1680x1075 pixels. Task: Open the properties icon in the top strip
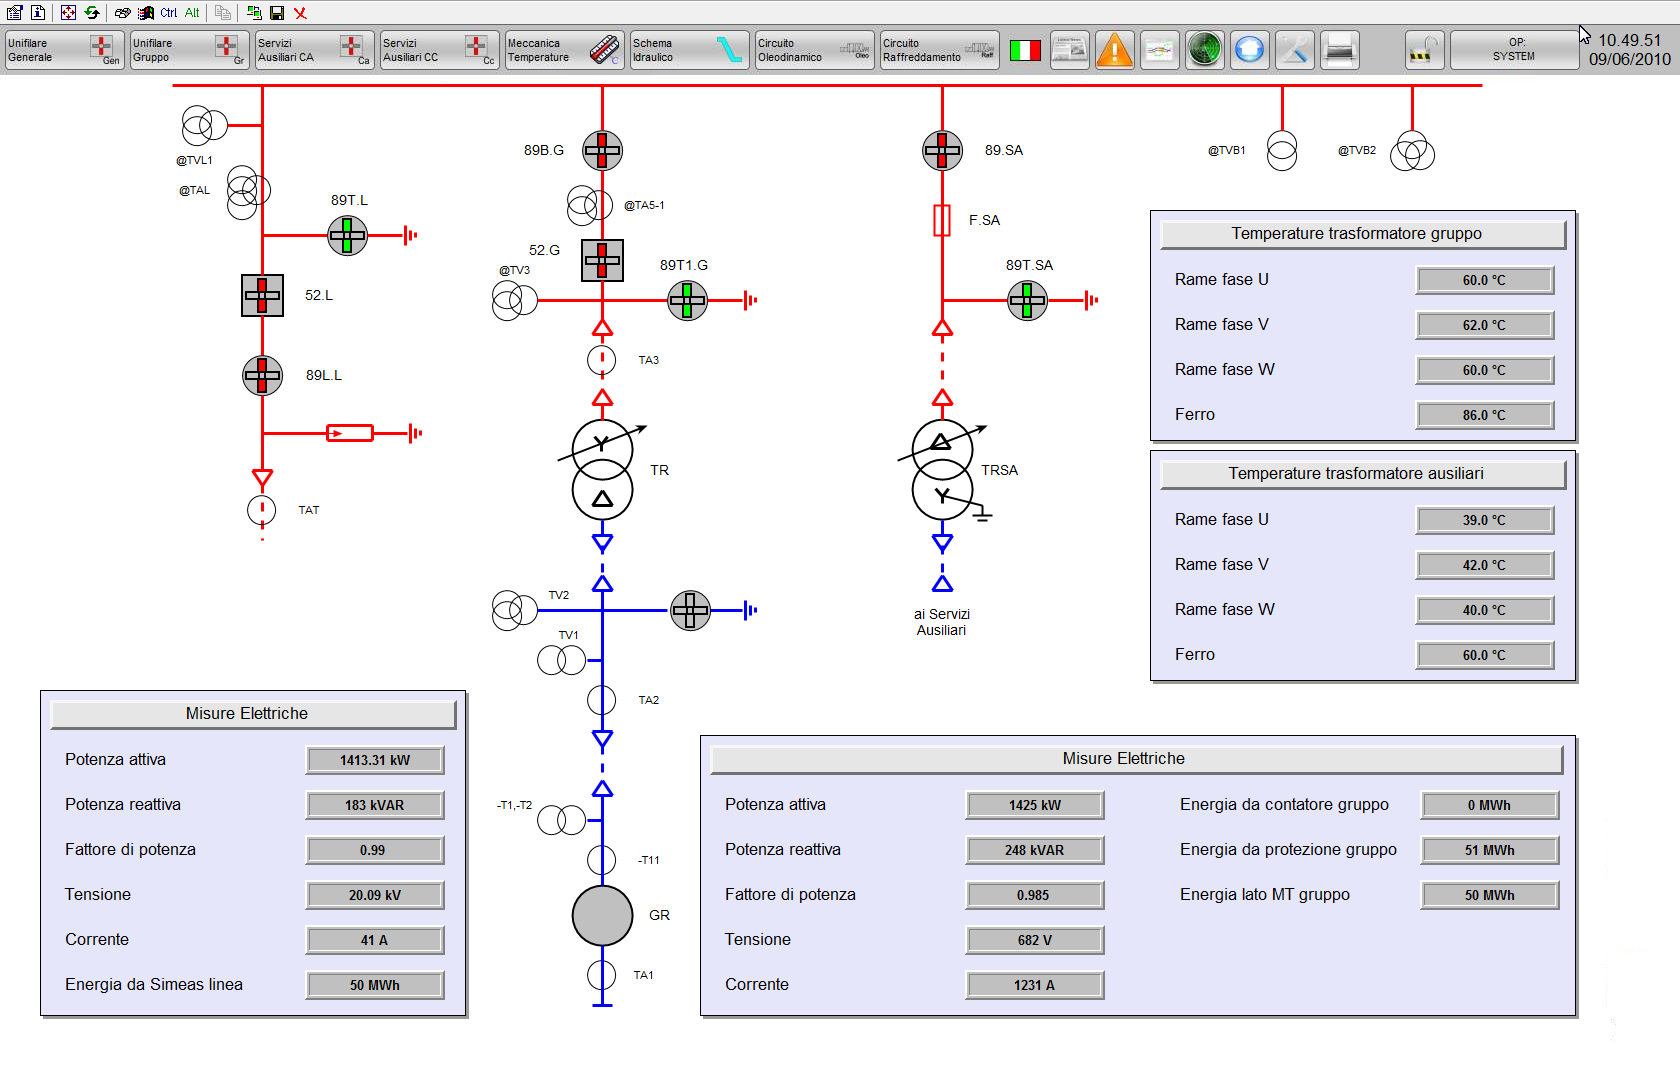click(x=14, y=12)
